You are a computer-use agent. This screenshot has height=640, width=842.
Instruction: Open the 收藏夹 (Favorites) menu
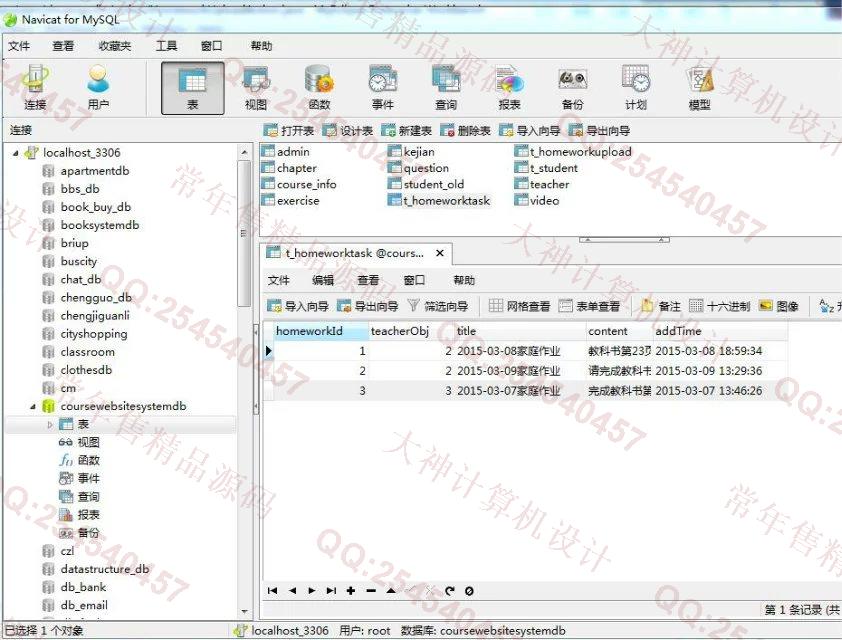(115, 46)
